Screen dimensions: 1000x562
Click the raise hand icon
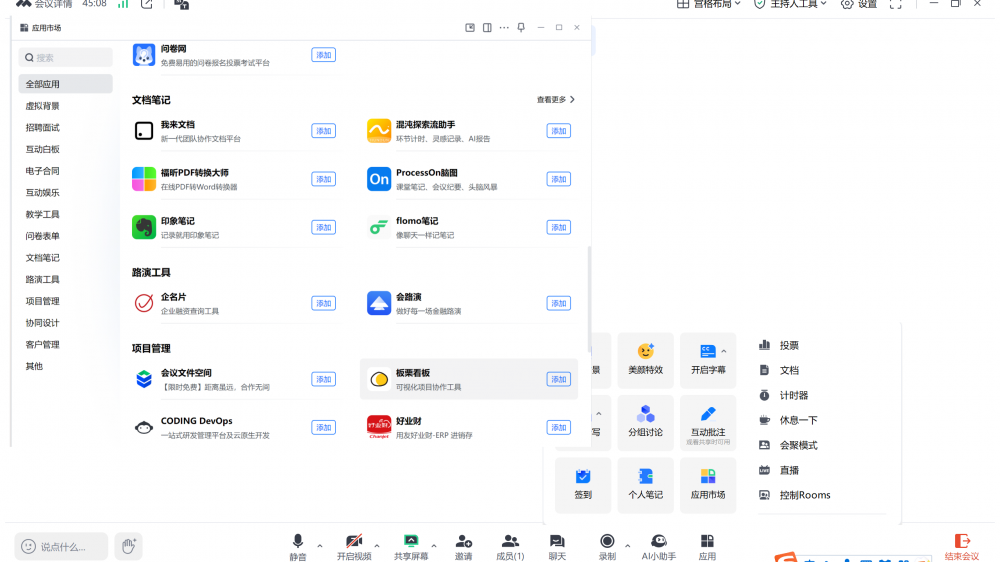pos(129,546)
